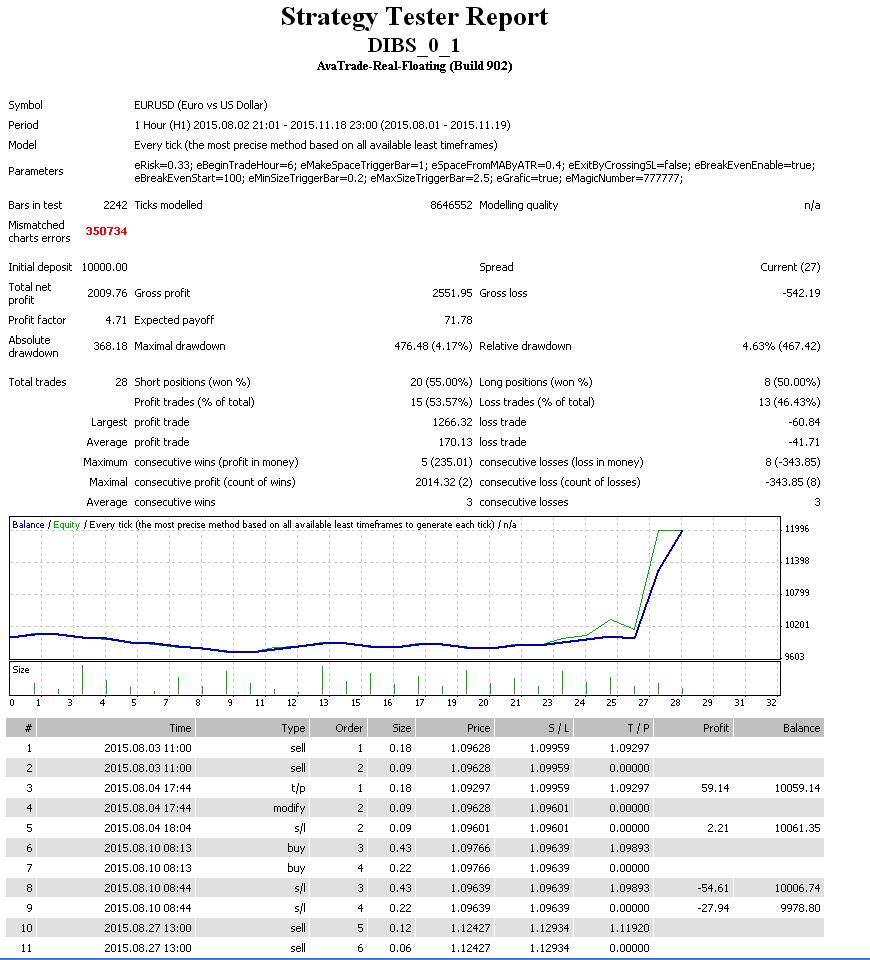Click the Initial deposit value 10000.00
Viewport: 870px width, 960px height.
point(105,268)
